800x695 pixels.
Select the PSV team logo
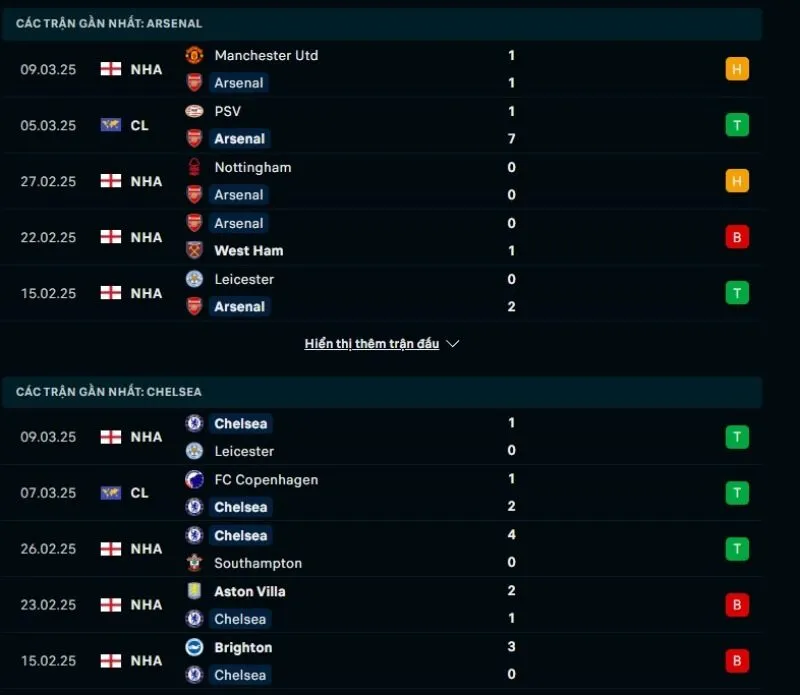(x=192, y=112)
